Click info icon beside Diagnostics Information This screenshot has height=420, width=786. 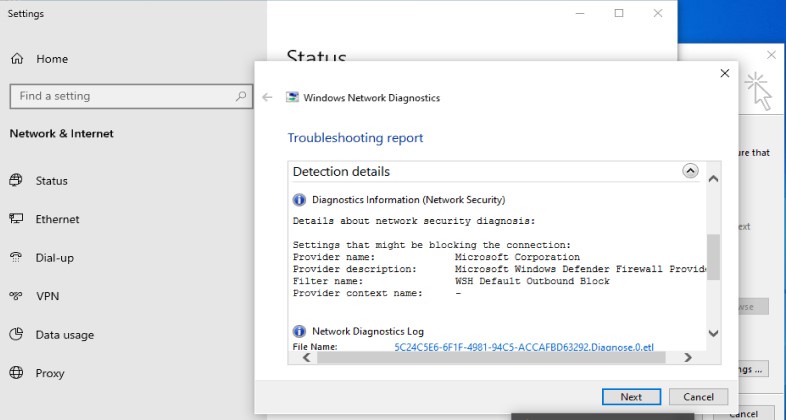tap(299, 200)
